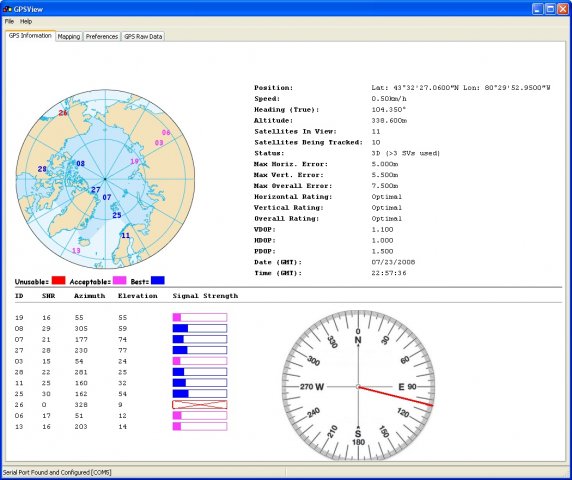Click signal strength bar for satellite ID 25
The height and width of the screenshot is (480, 572).
click(x=200, y=394)
